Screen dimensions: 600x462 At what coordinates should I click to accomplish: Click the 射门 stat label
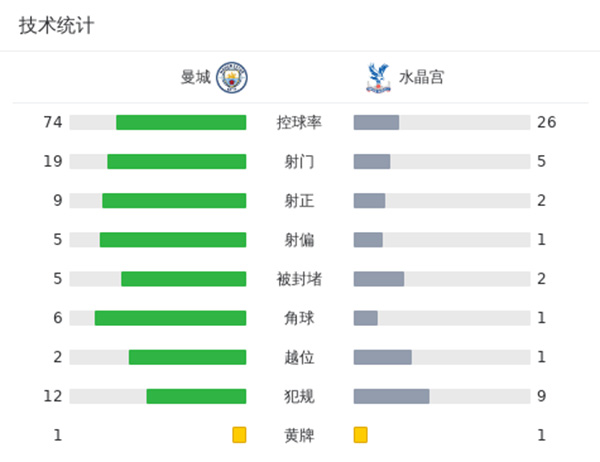click(x=299, y=162)
